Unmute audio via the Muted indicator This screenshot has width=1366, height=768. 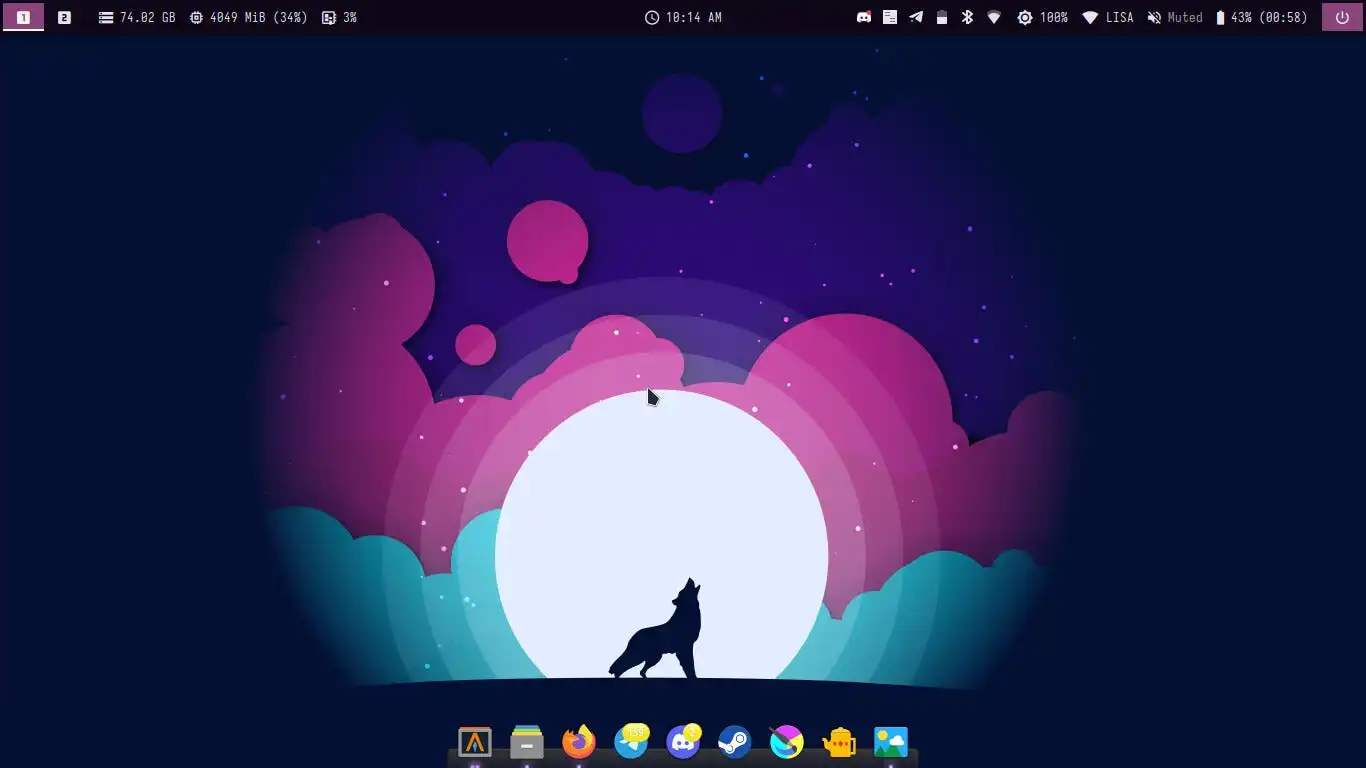click(1175, 17)
